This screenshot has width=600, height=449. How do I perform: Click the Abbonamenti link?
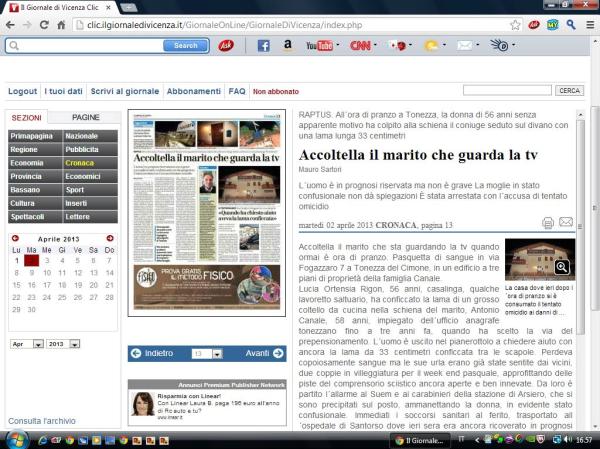(194, 91)
